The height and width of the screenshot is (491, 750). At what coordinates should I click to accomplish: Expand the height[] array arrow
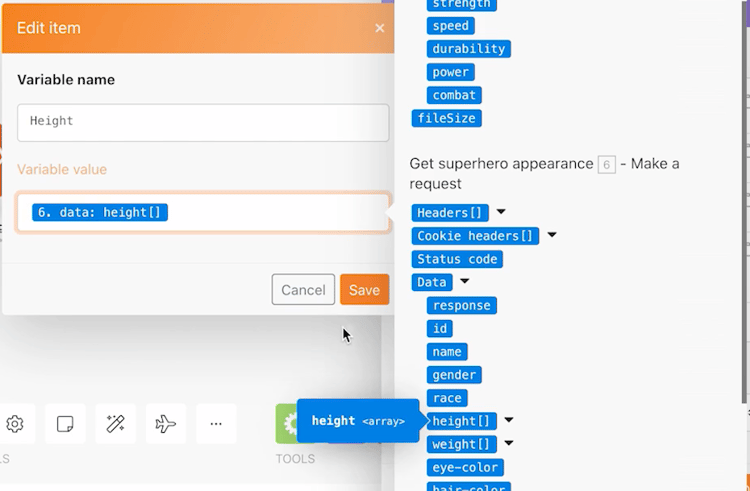(x=509, y=420)
